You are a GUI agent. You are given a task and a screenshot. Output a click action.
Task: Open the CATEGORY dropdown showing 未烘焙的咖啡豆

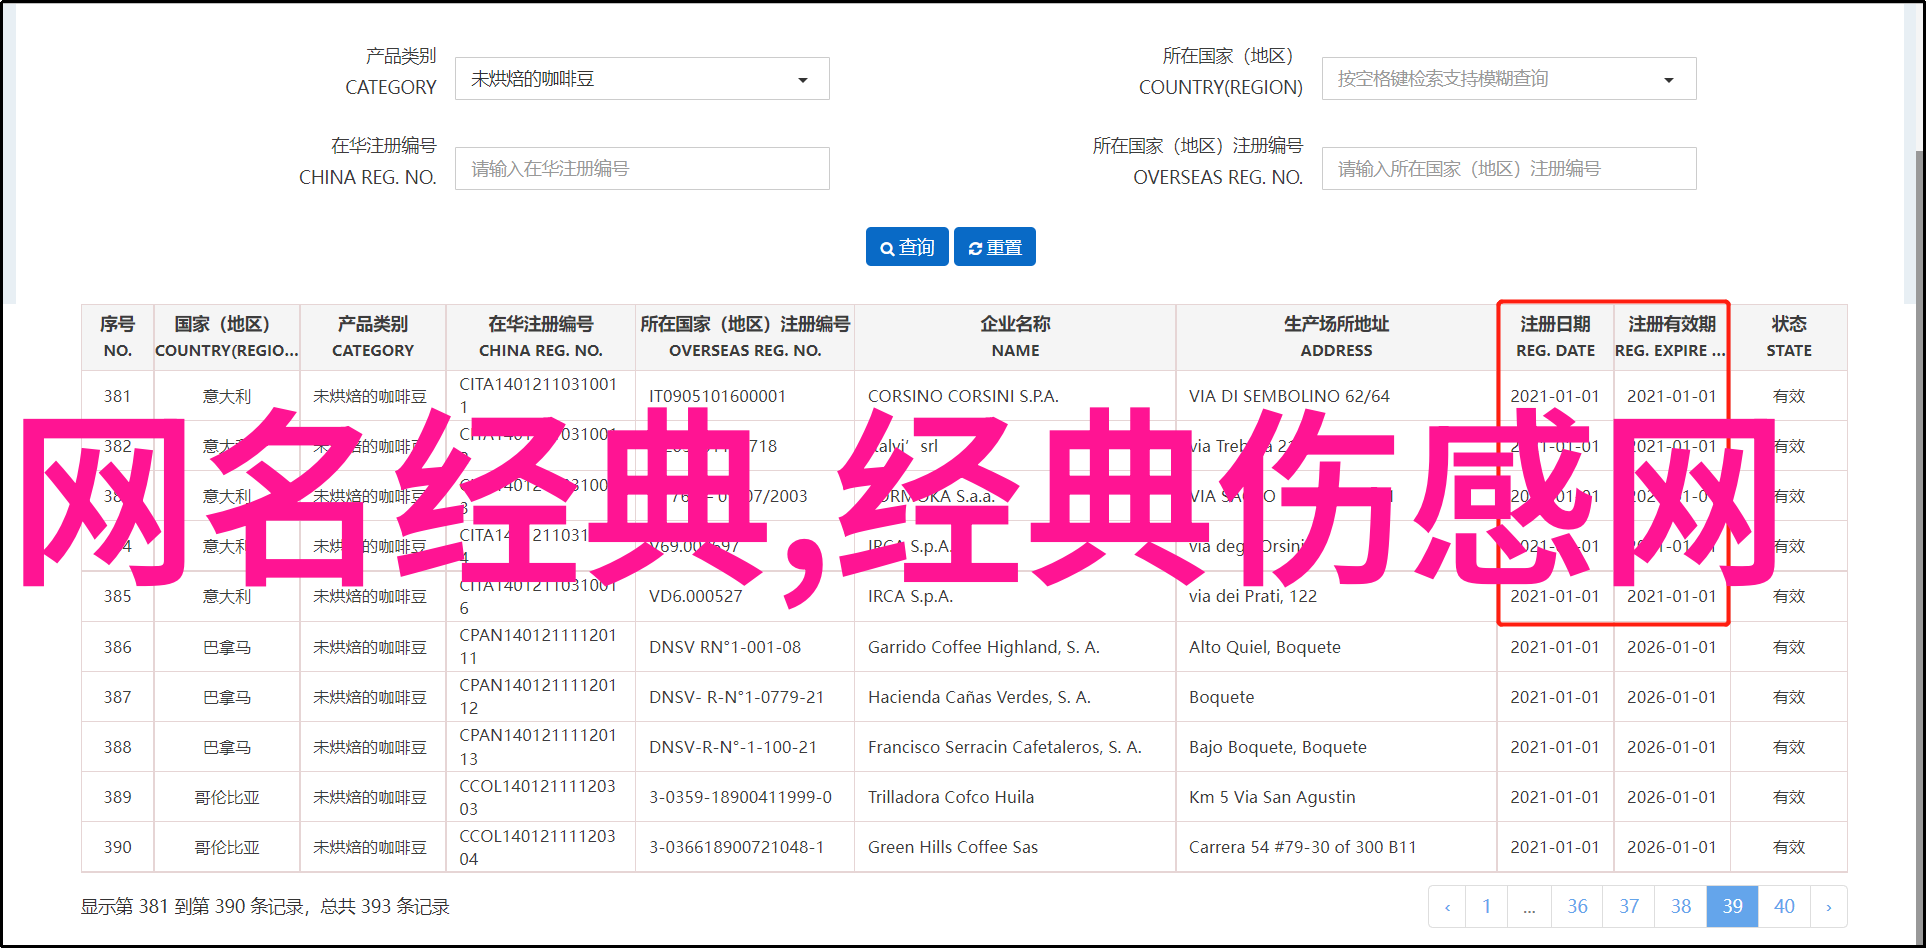coord(642,79)
